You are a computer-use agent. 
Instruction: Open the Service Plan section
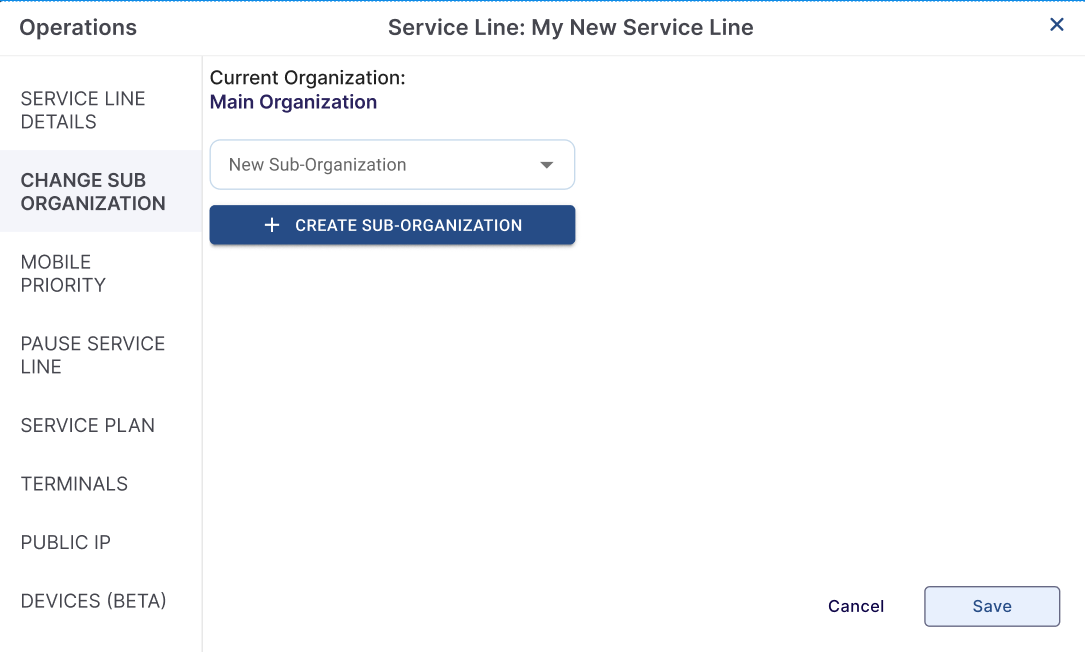88,425
